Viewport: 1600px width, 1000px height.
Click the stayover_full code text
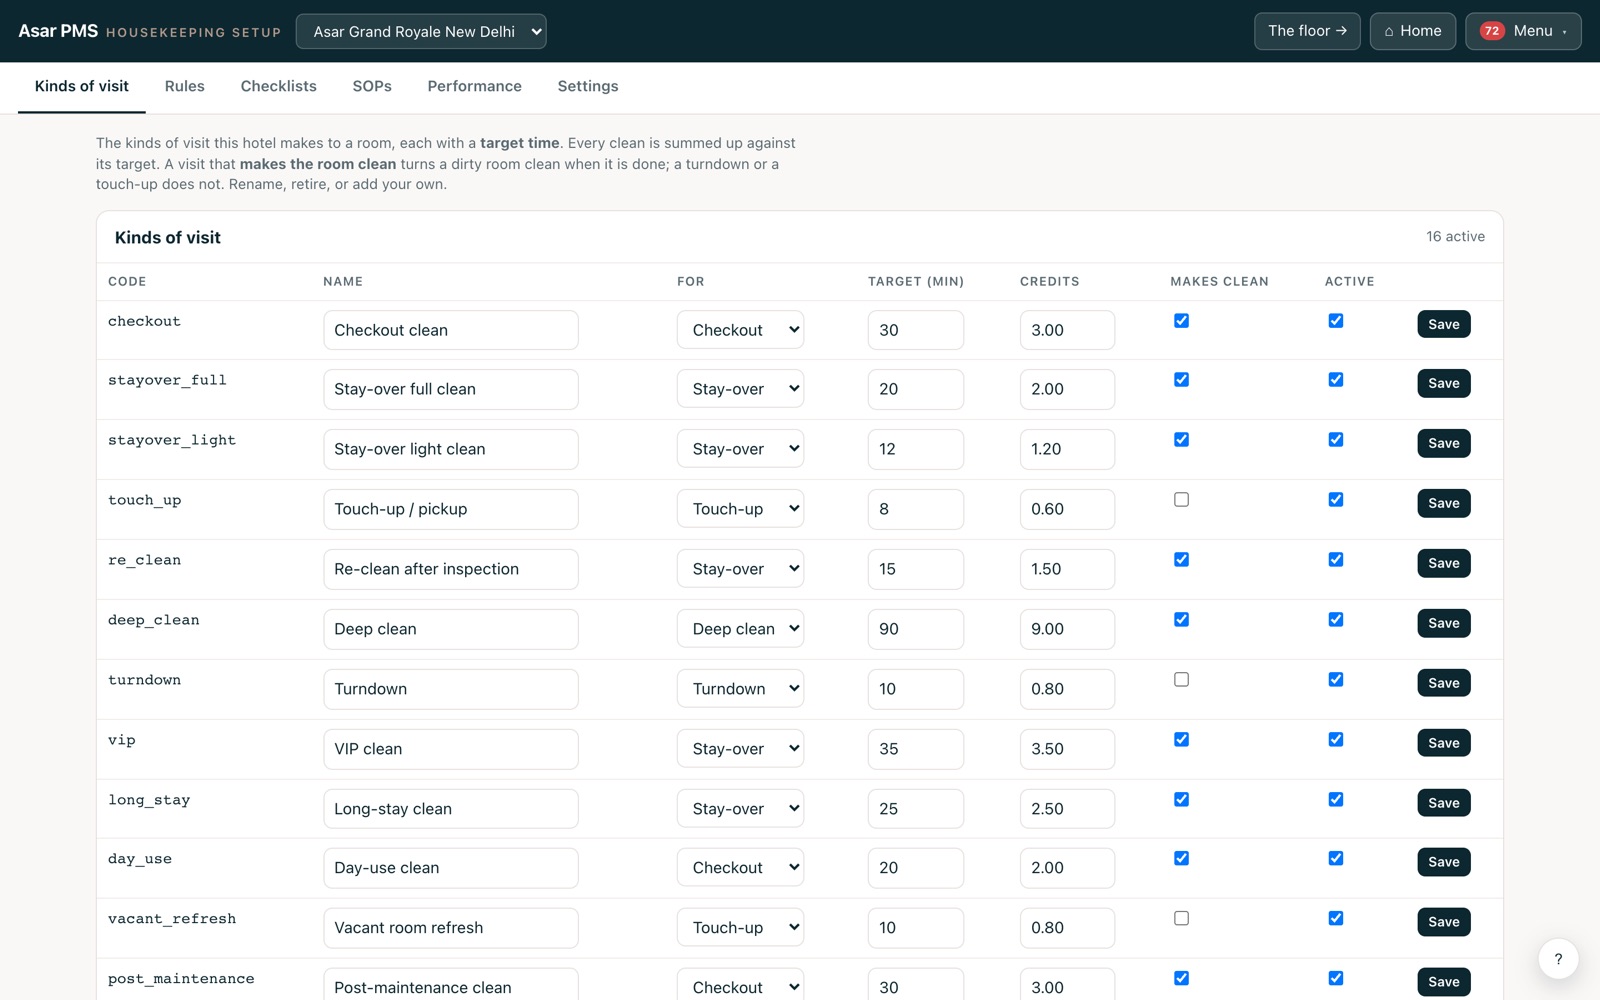pyautogui.click(x=167, y=380)
